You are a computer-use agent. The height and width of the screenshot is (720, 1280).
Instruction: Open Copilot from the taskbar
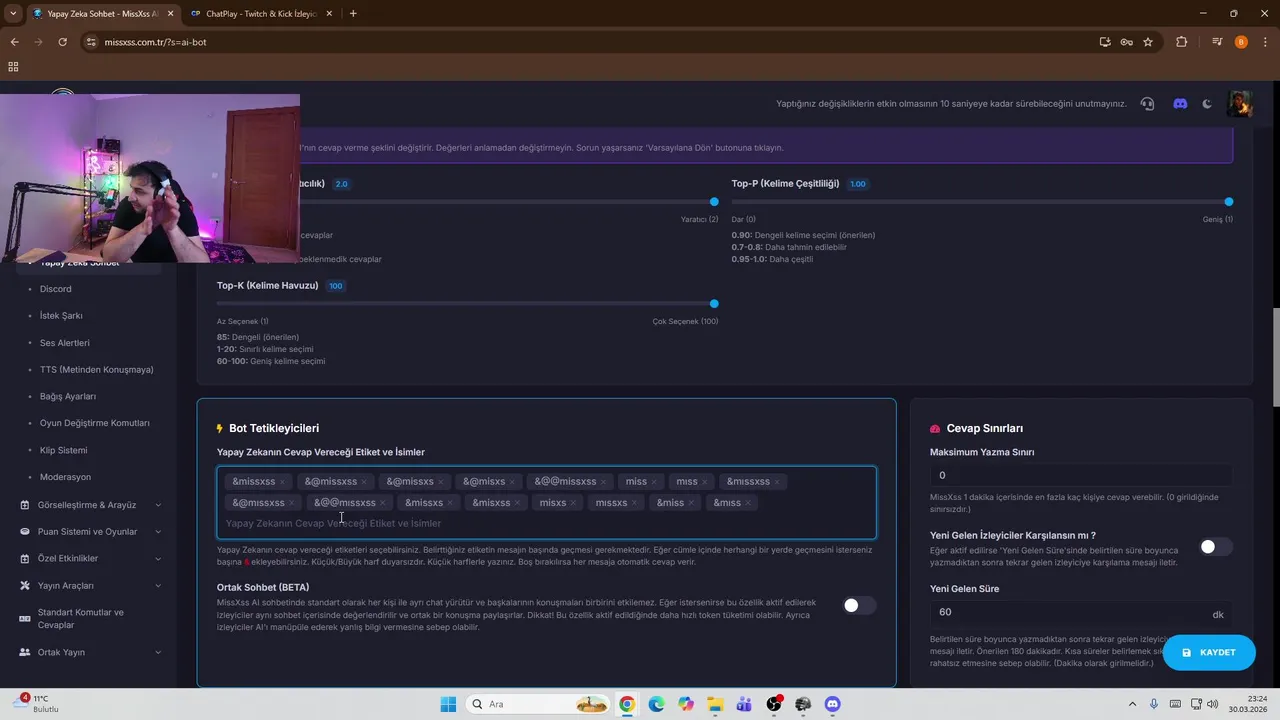pos(685,704)
